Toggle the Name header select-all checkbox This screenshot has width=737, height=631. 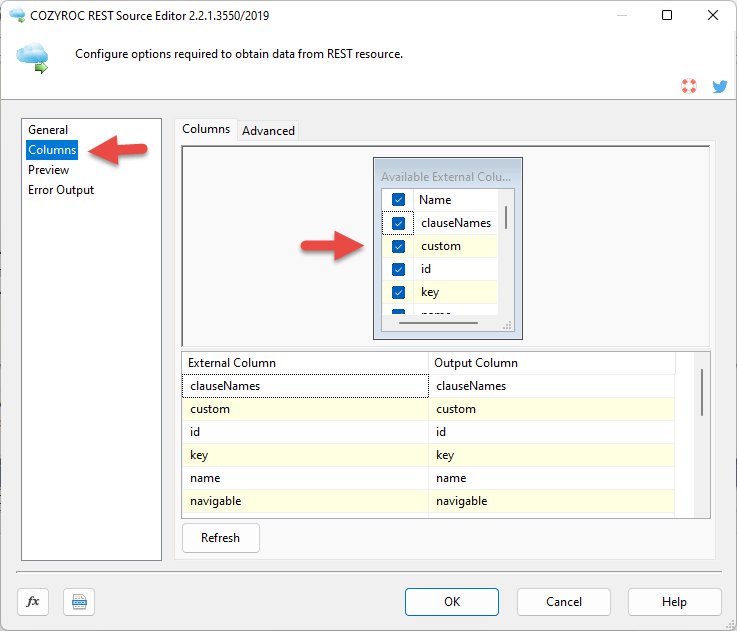(398, 200)
